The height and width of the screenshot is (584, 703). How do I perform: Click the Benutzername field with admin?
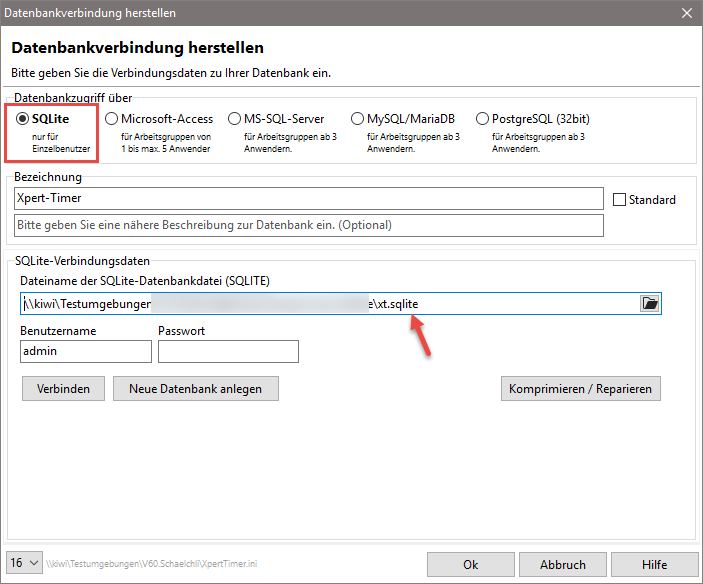(85, 351)
